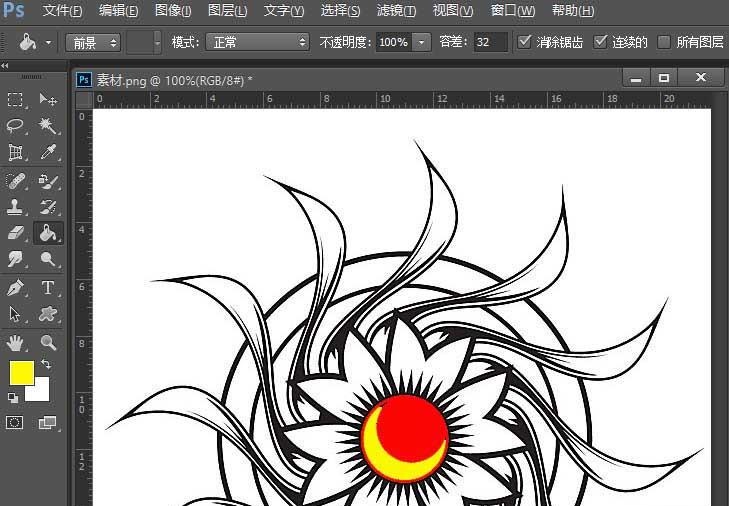Open the 编辑(E) menu
The width and height of the screenshot is (729, 506).
(x=118, y=10)
